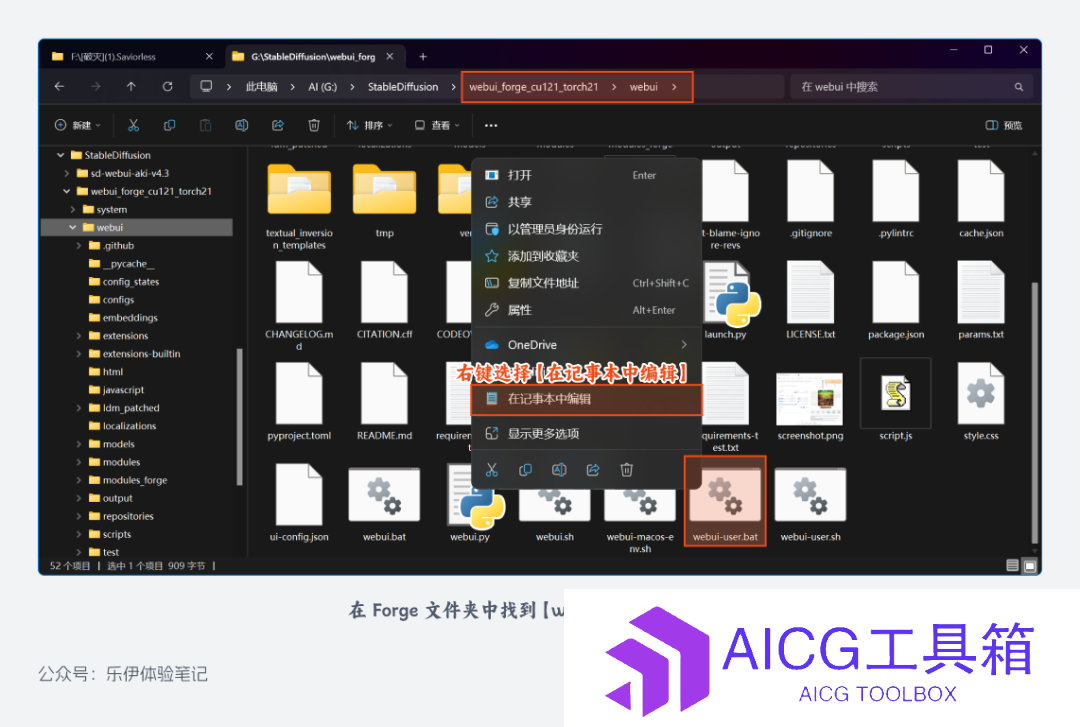Collapse the webui_forge_cu121_torch21 tree node

click(x=66, y=191)
